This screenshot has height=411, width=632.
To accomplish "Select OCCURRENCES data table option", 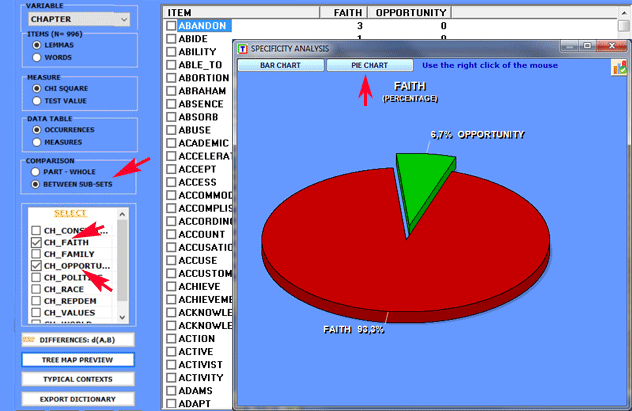I will click(x=37, y=130).
